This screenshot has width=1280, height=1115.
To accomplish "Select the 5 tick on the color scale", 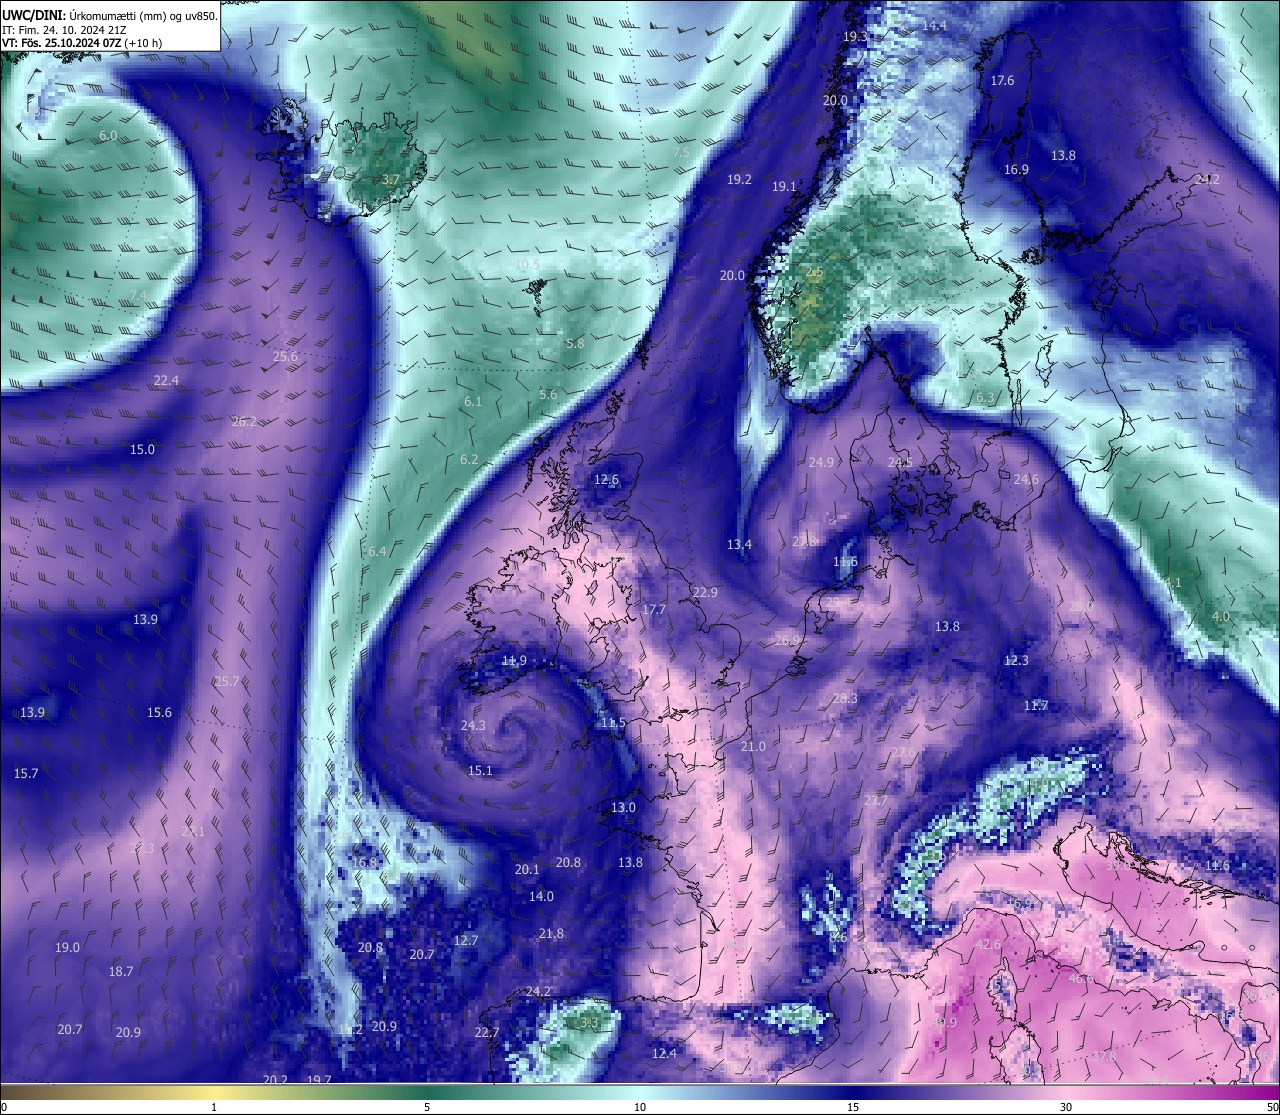I will click(427, 1107).
